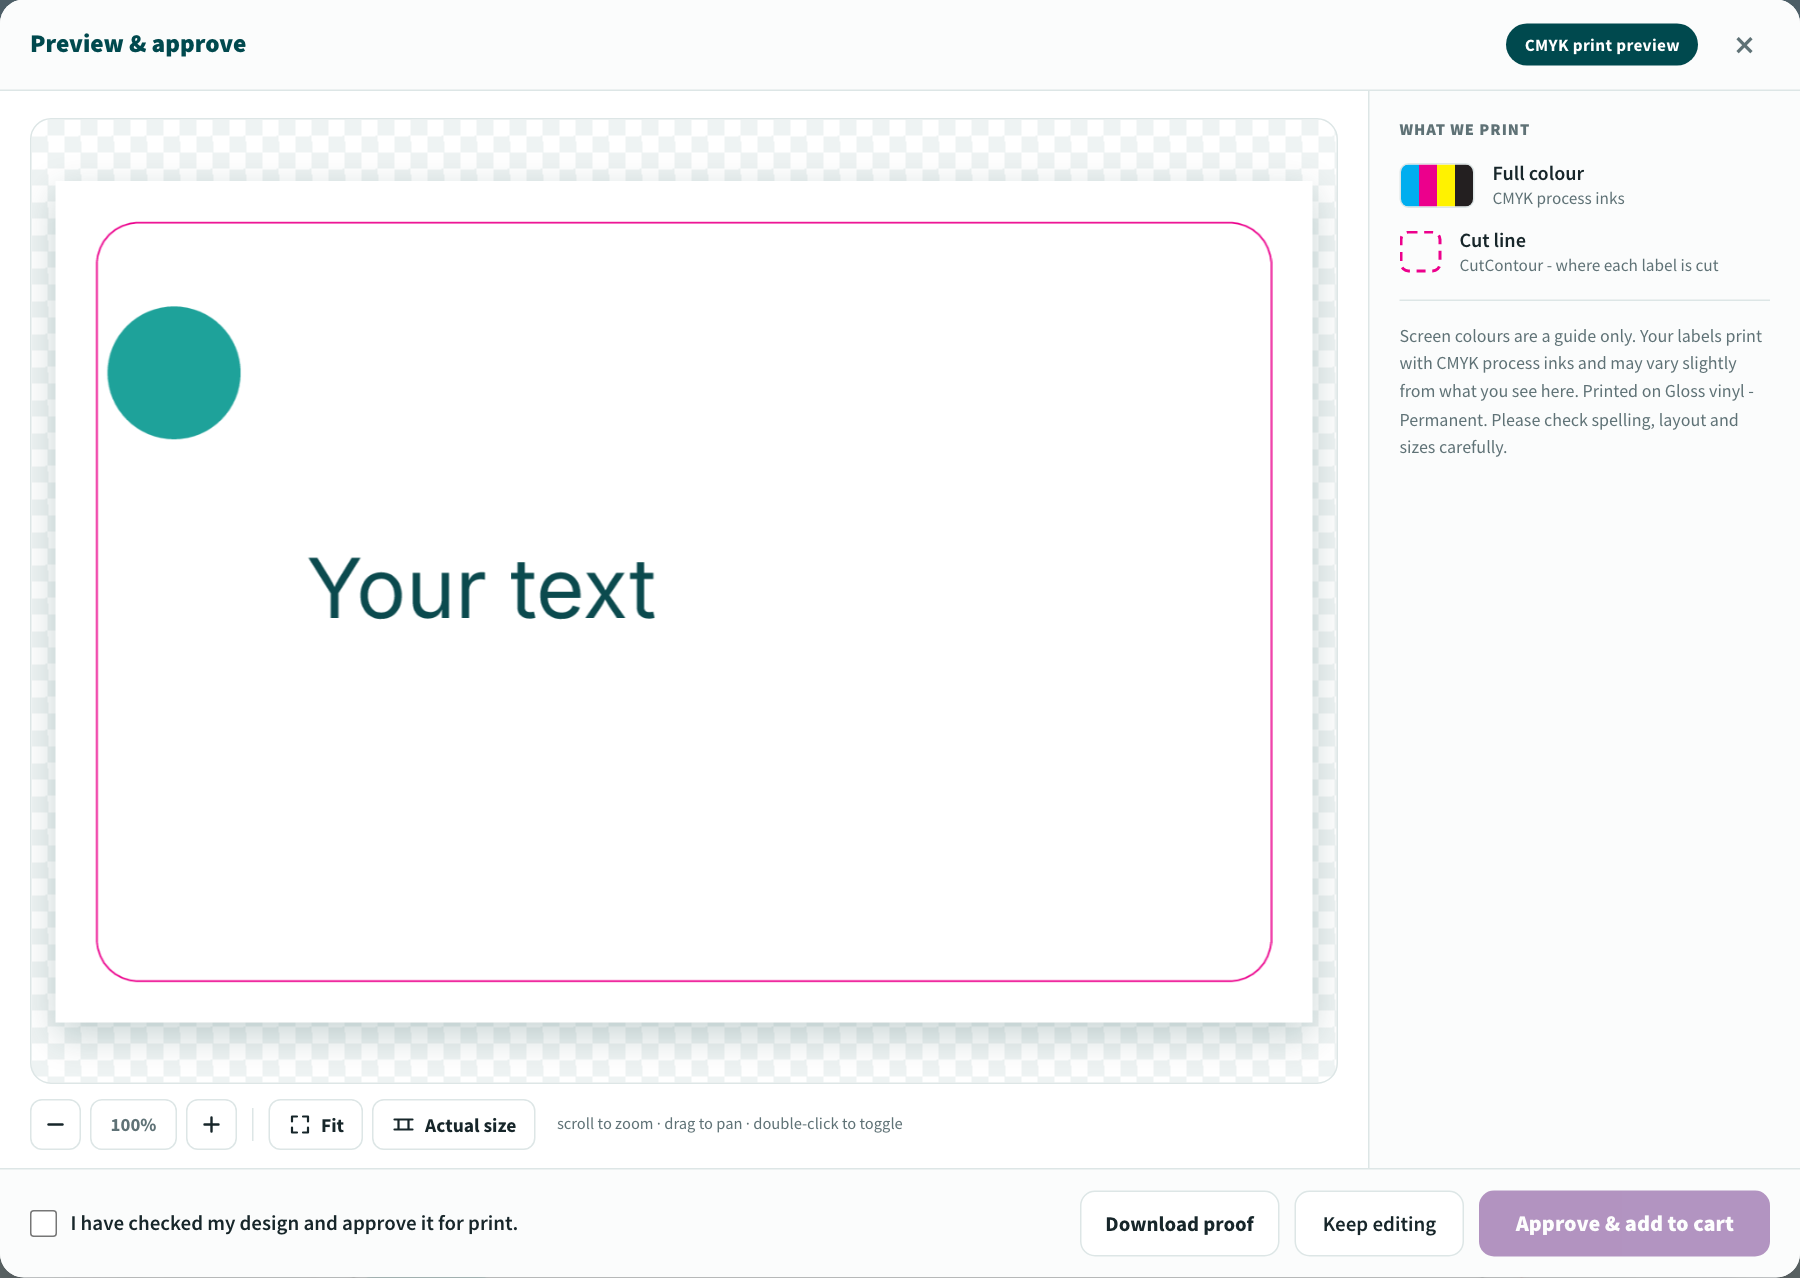Click the 100% zoom level field
The width and height of the screenshot is (1800, 1278).
[133, 1125]
